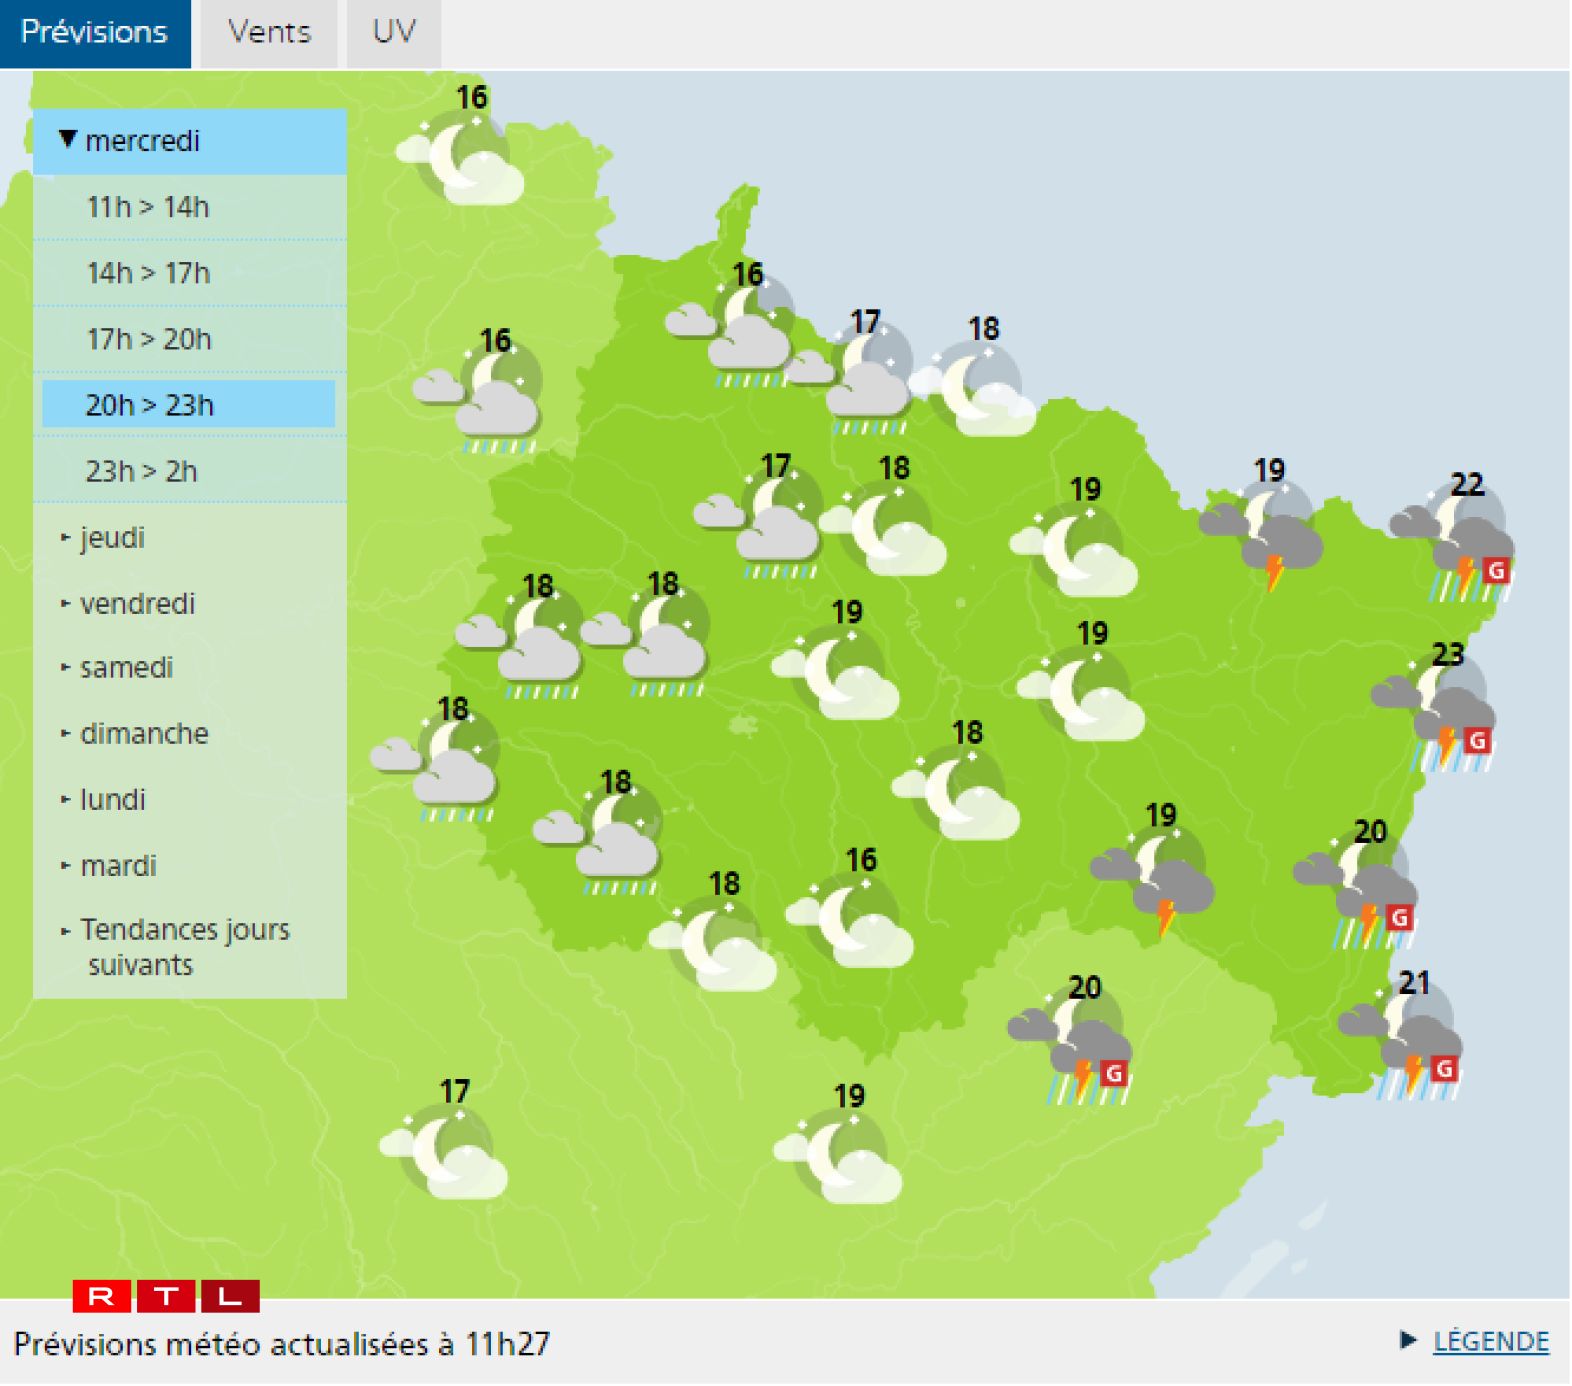Click the clear night icon showing 18° on the coast

pos(977,390)
